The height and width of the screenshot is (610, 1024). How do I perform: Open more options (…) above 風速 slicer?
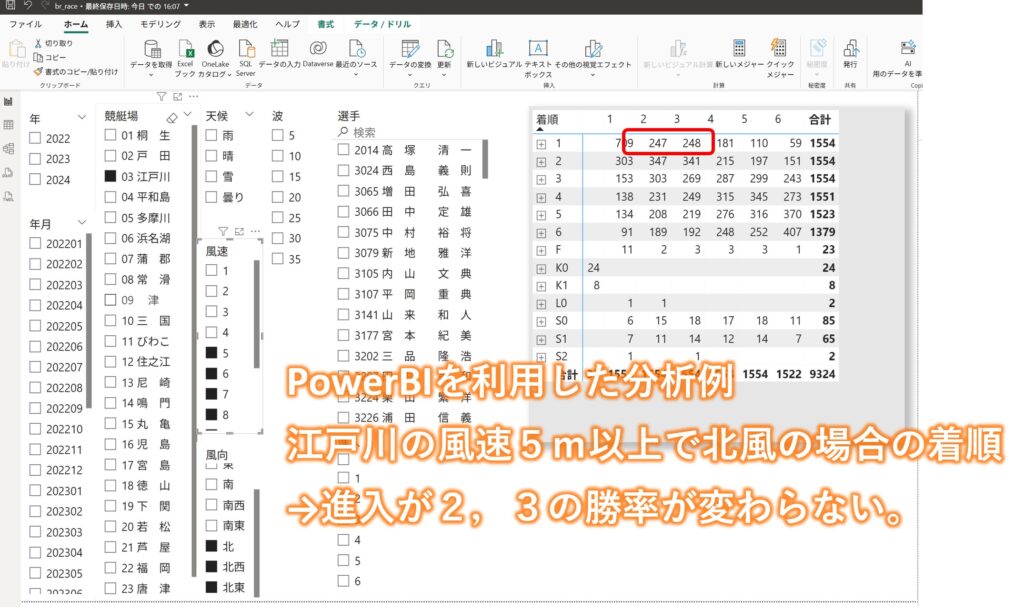[x=255, y=231]
